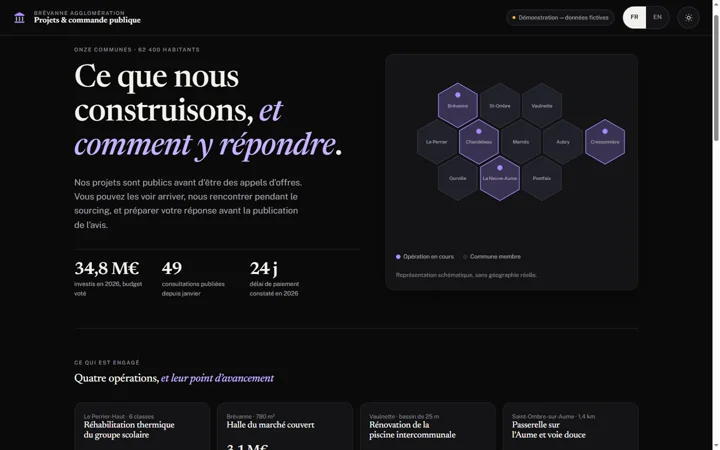Viewport: 720px width, 450px height.
Task: Select the La Neuve-Aume hexagon
Action: (x=500, y=178)
